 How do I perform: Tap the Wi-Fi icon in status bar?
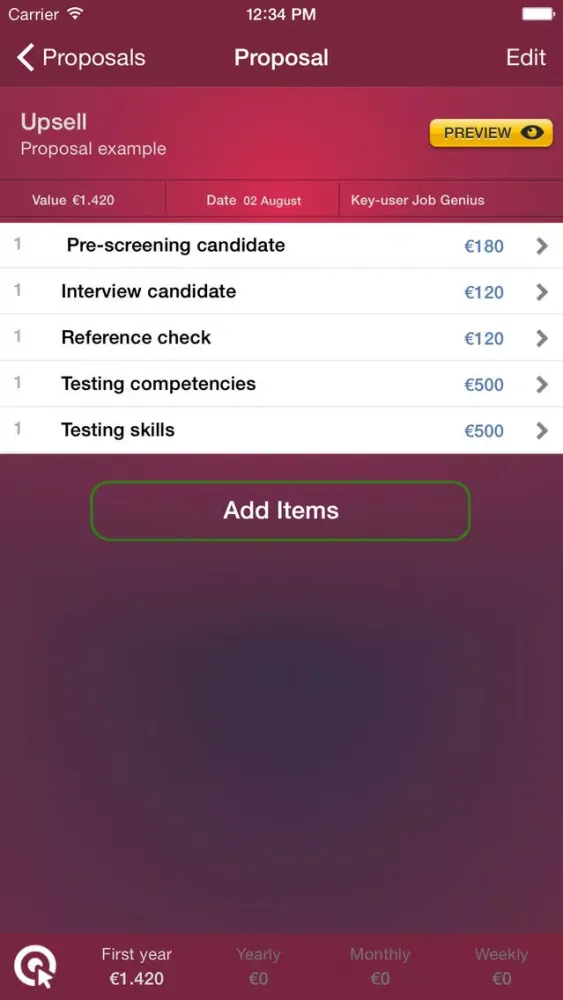[x=75, y=13]
